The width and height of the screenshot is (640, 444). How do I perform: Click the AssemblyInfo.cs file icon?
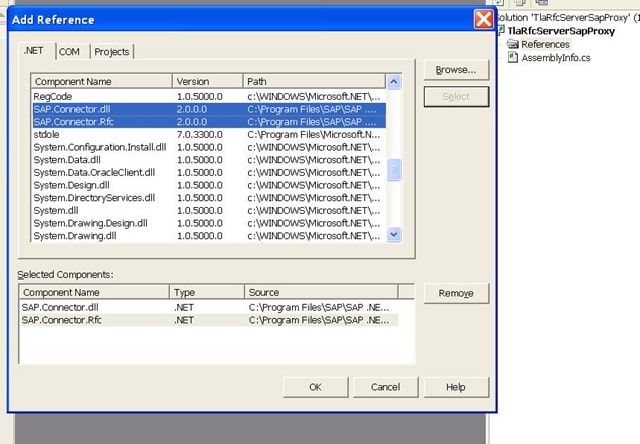(x=513, y=58)
